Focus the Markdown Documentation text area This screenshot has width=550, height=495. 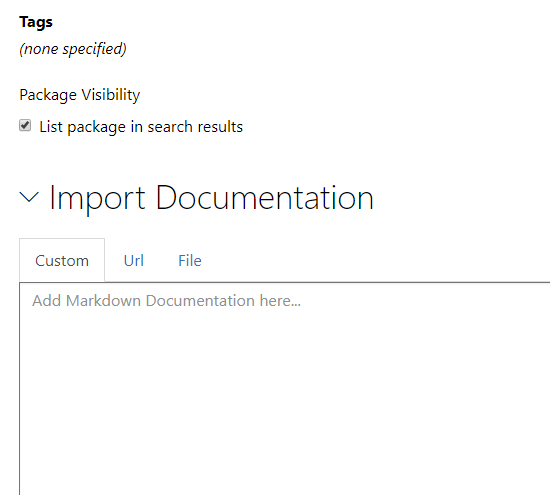pyautogui.click(x=284, y=389)
